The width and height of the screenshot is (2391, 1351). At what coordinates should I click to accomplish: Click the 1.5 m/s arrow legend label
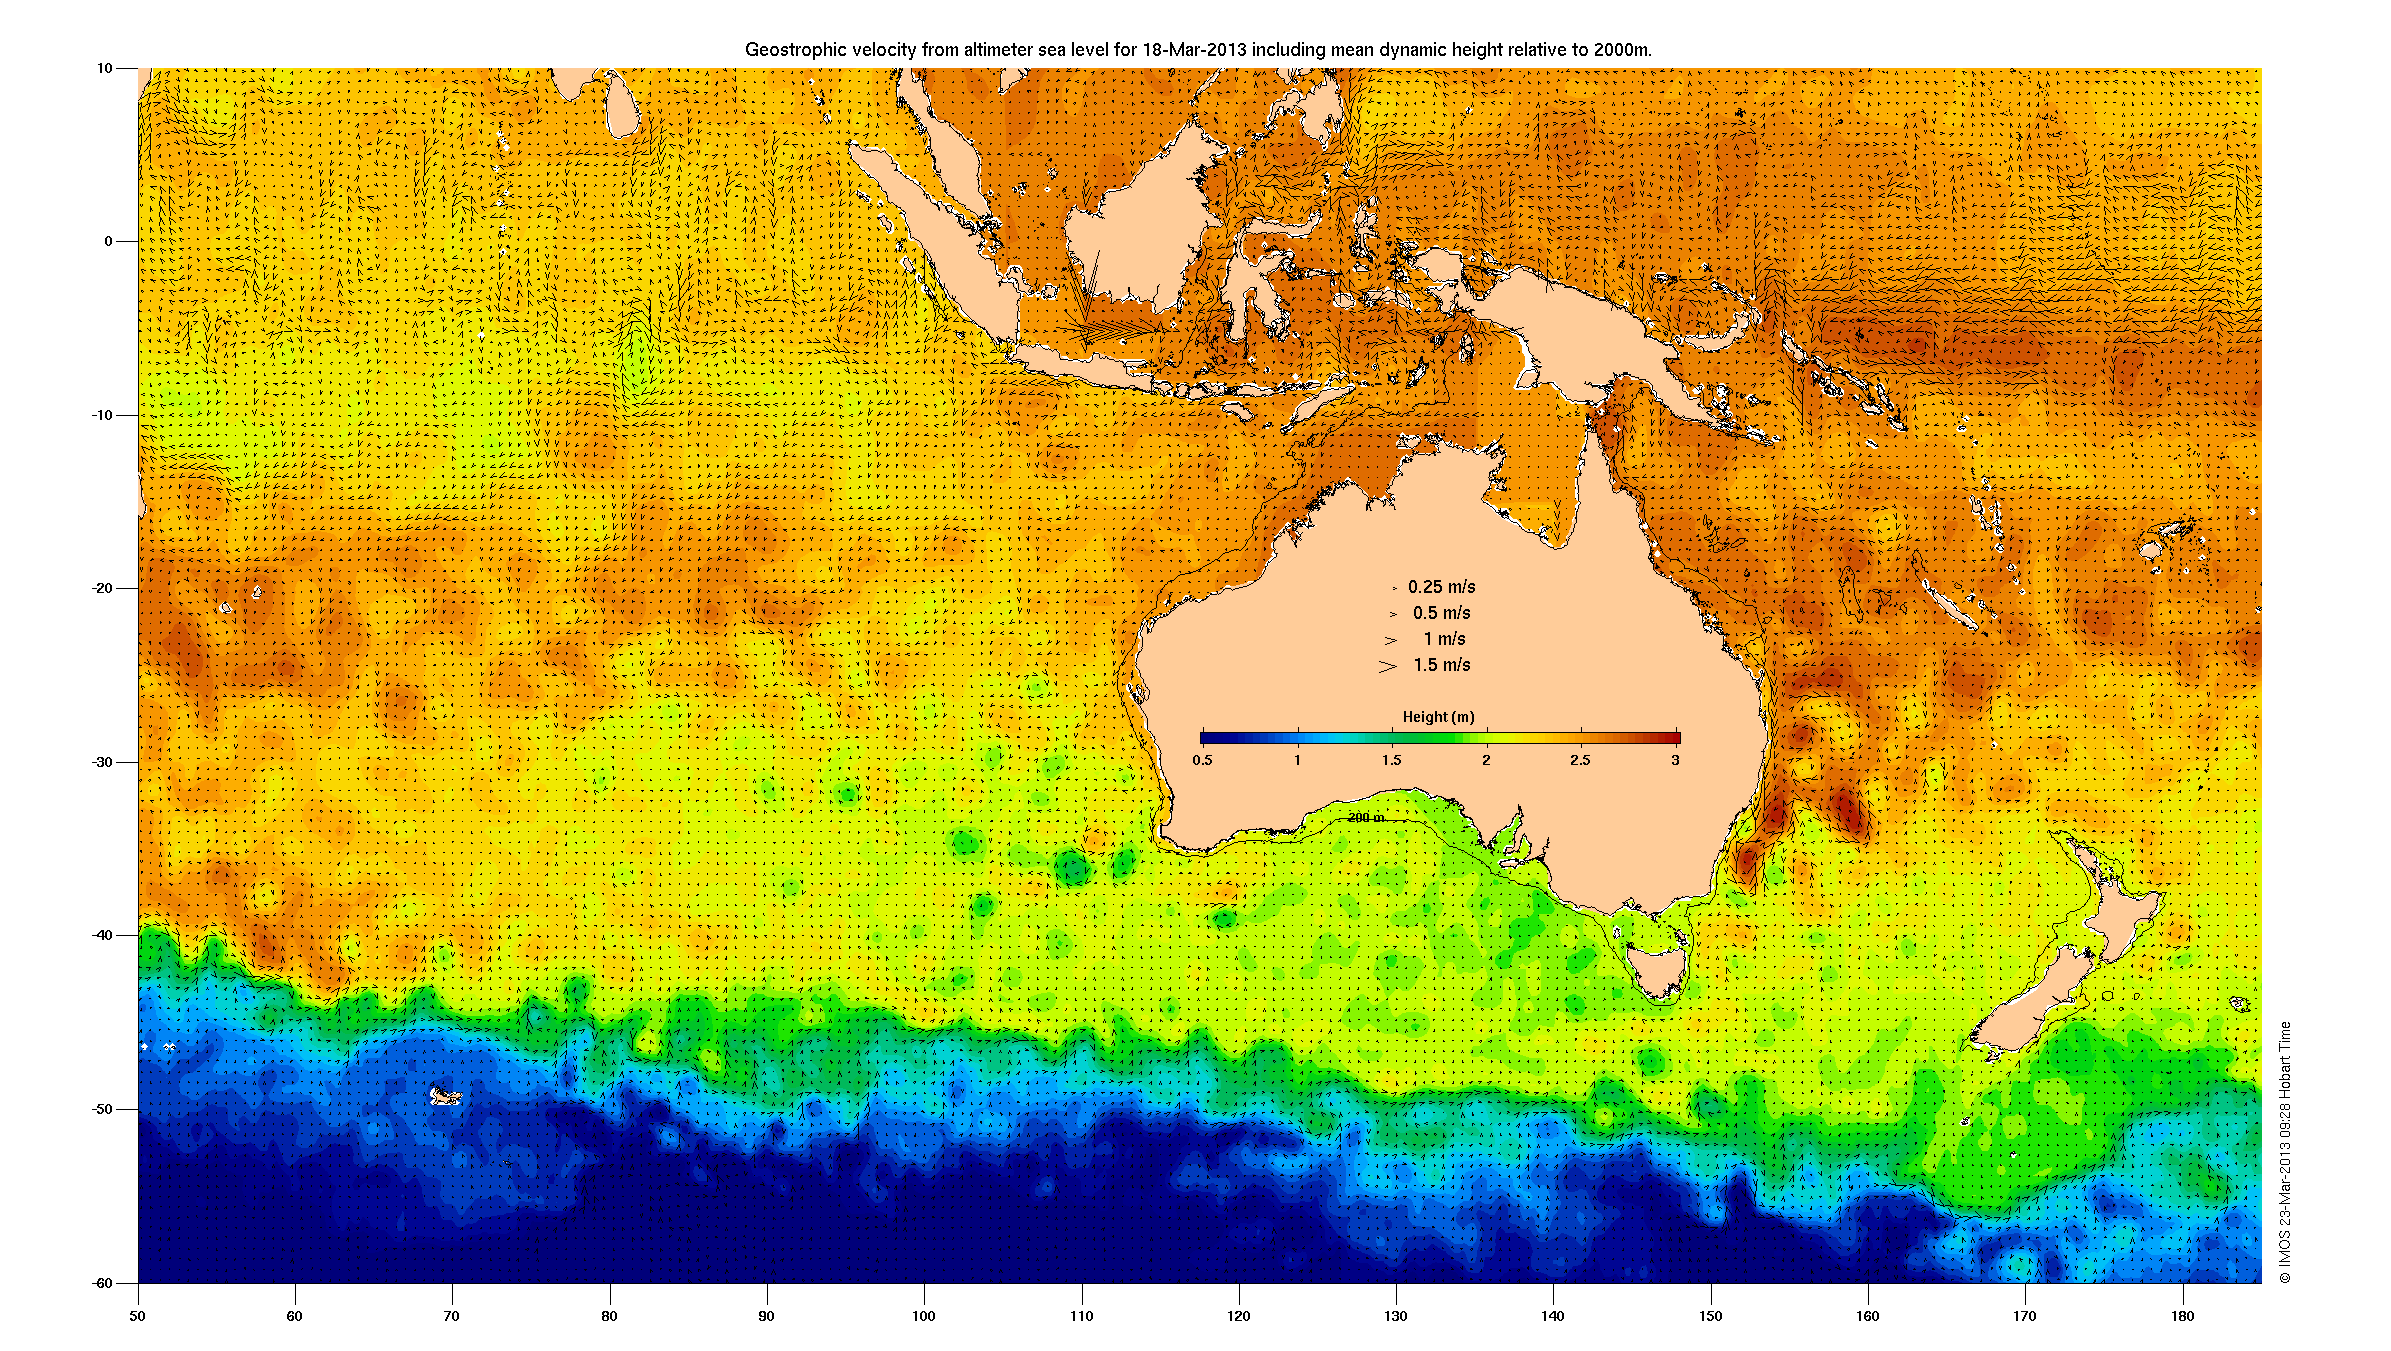[1441, 665]
